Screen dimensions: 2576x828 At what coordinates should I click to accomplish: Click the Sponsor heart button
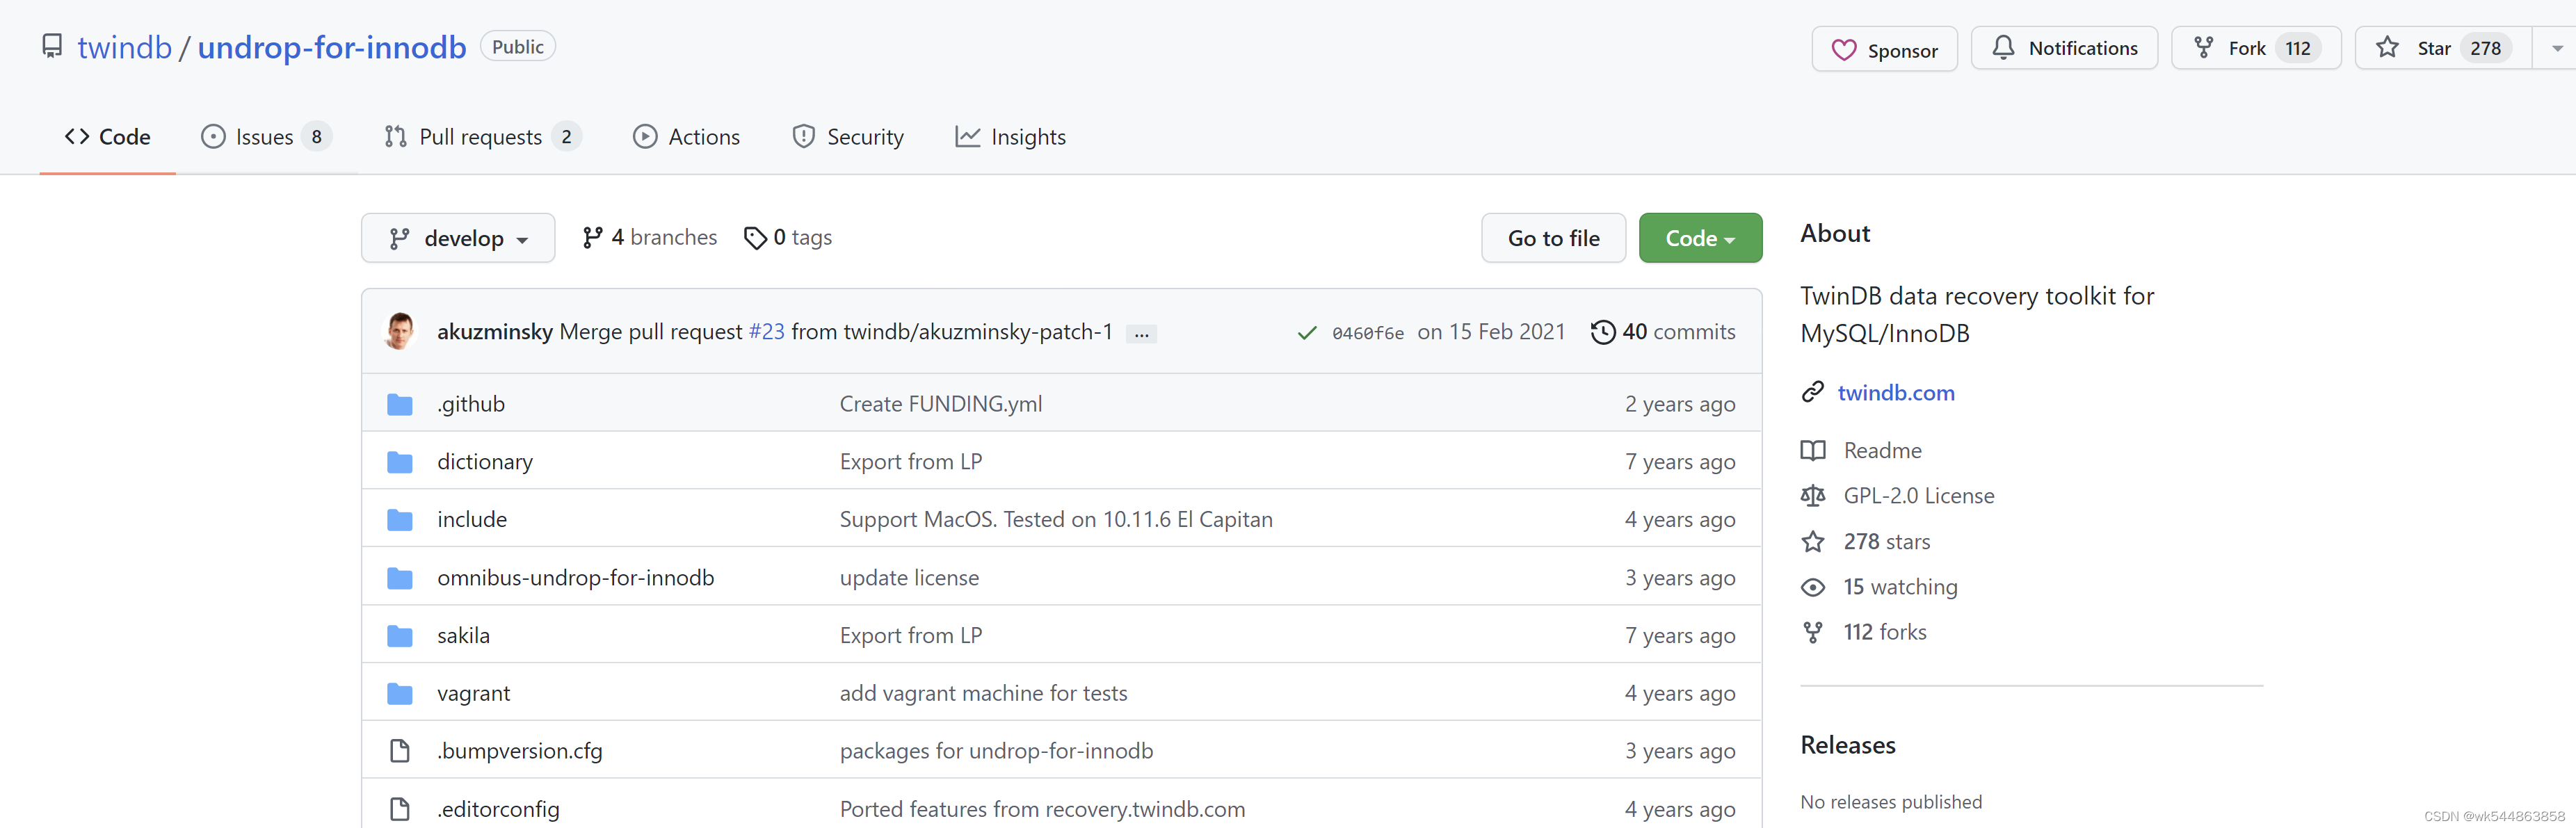(x=1883, y=49)
